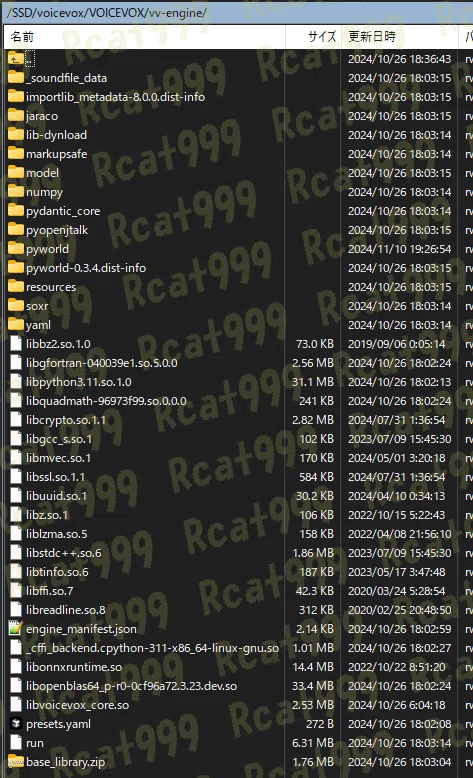Click the 2024/10/26 6:04:18 date value

click(397, 705)
